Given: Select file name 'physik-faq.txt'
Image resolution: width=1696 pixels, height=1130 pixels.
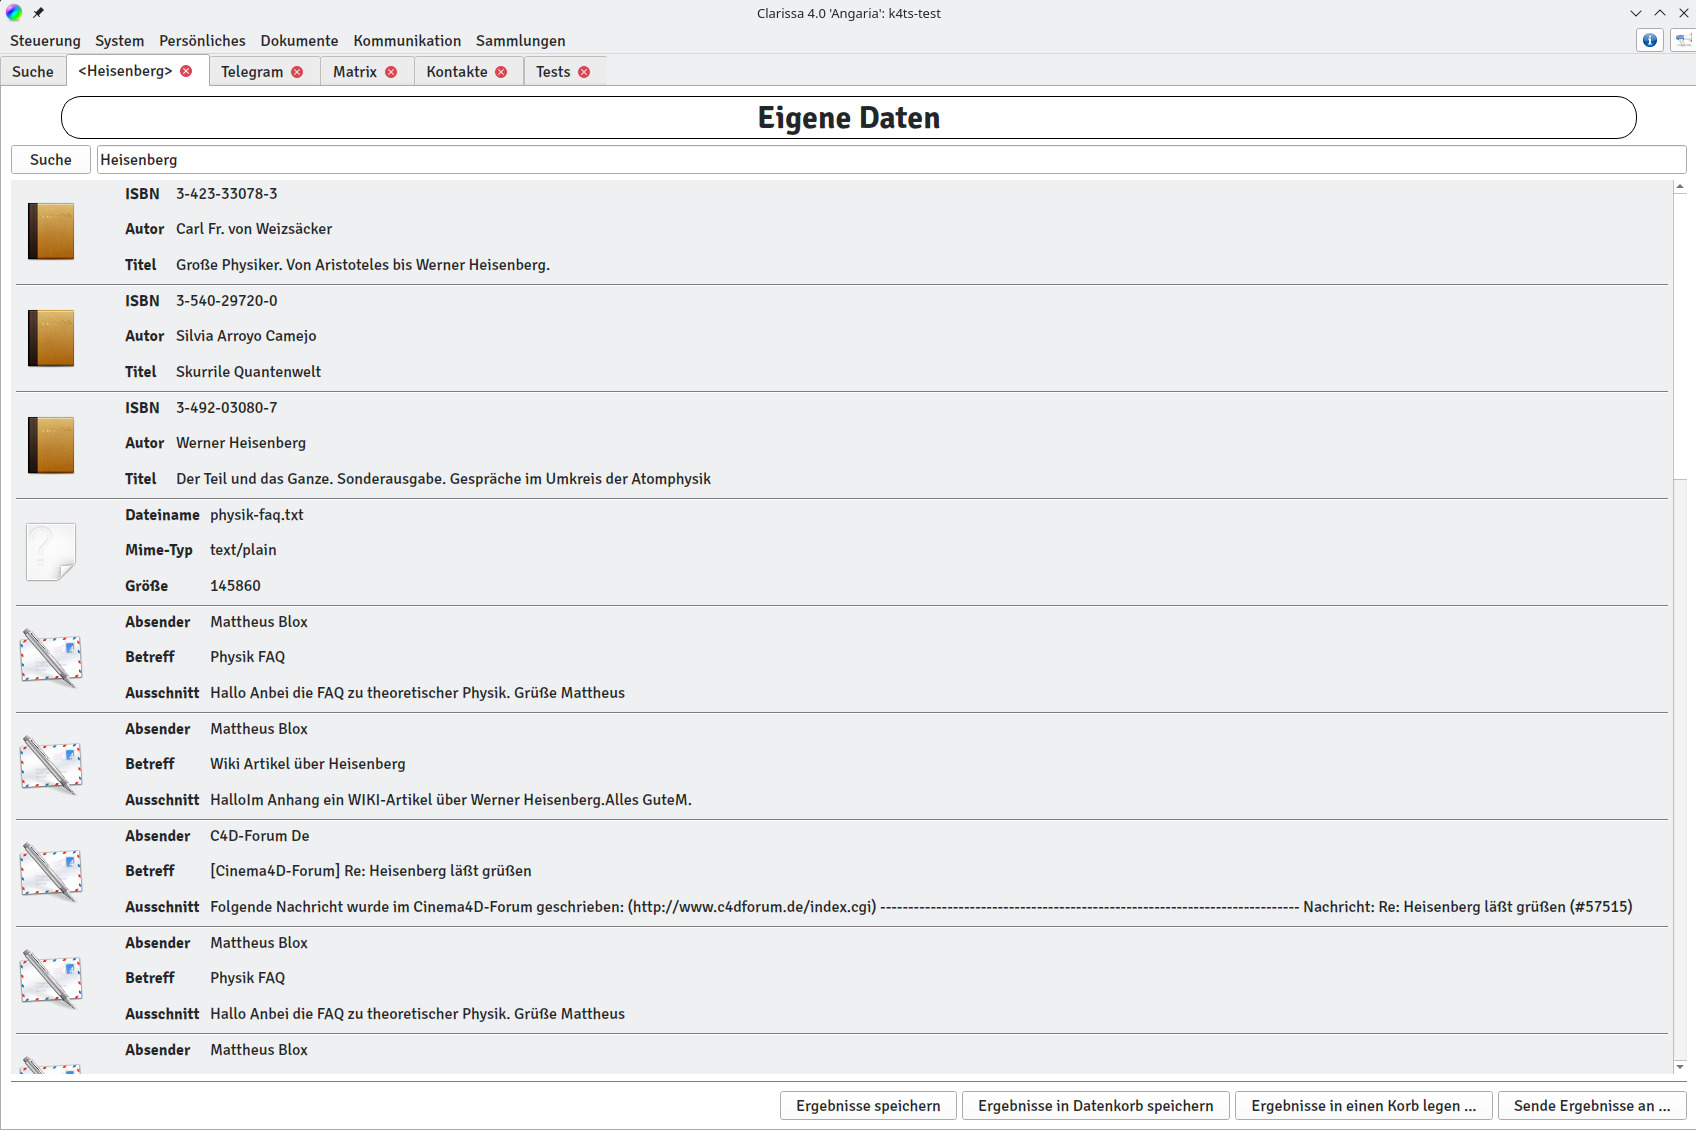Looking at the screenshot, I should (257, 515).
